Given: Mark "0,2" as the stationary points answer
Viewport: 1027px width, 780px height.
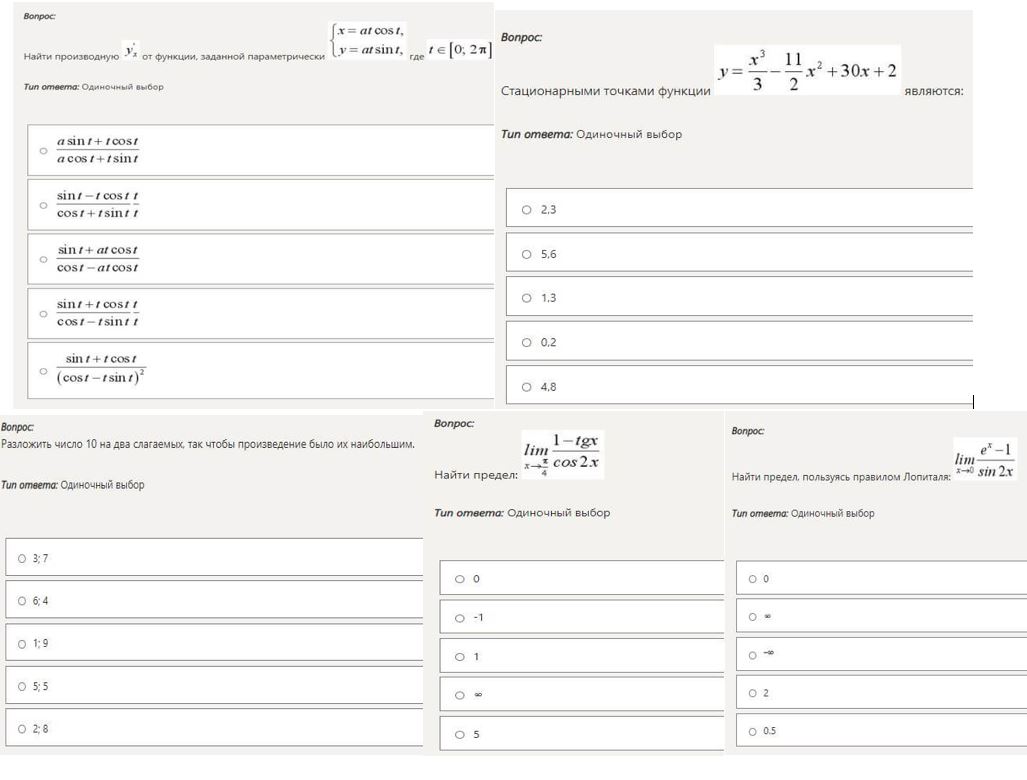Looking at the screenshot, I should coord(527,342).
